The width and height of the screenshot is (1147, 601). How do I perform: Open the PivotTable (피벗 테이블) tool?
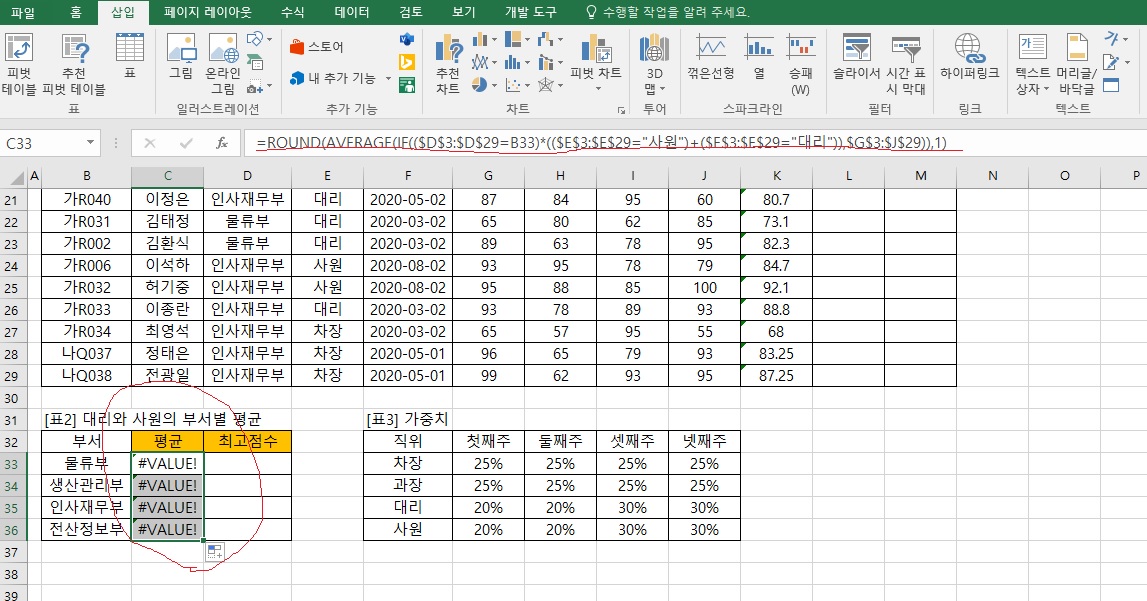(19, 64)
